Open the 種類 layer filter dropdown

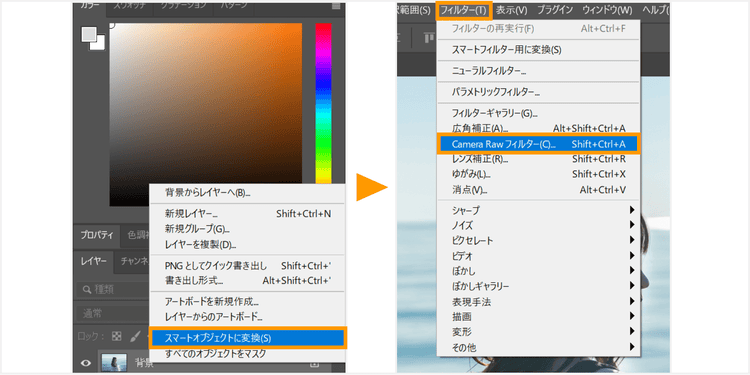click(x=112, y=289)
